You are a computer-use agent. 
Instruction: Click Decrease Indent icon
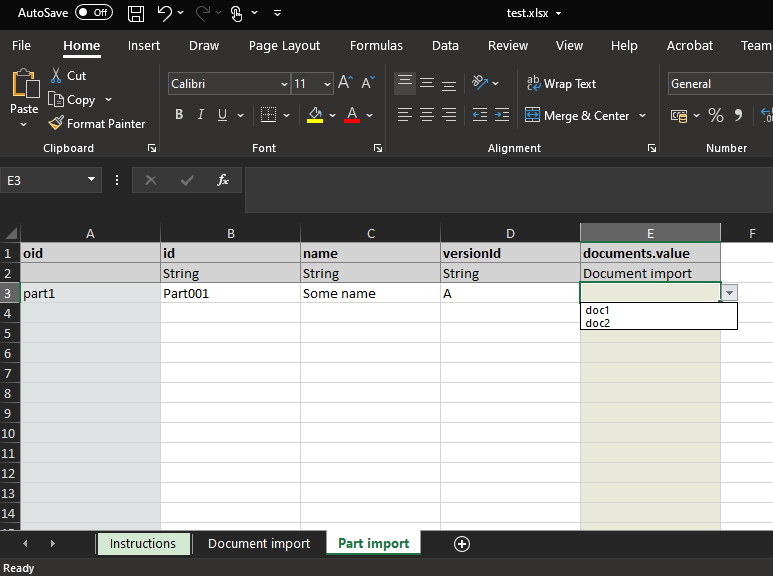click(x=480, y=115)
